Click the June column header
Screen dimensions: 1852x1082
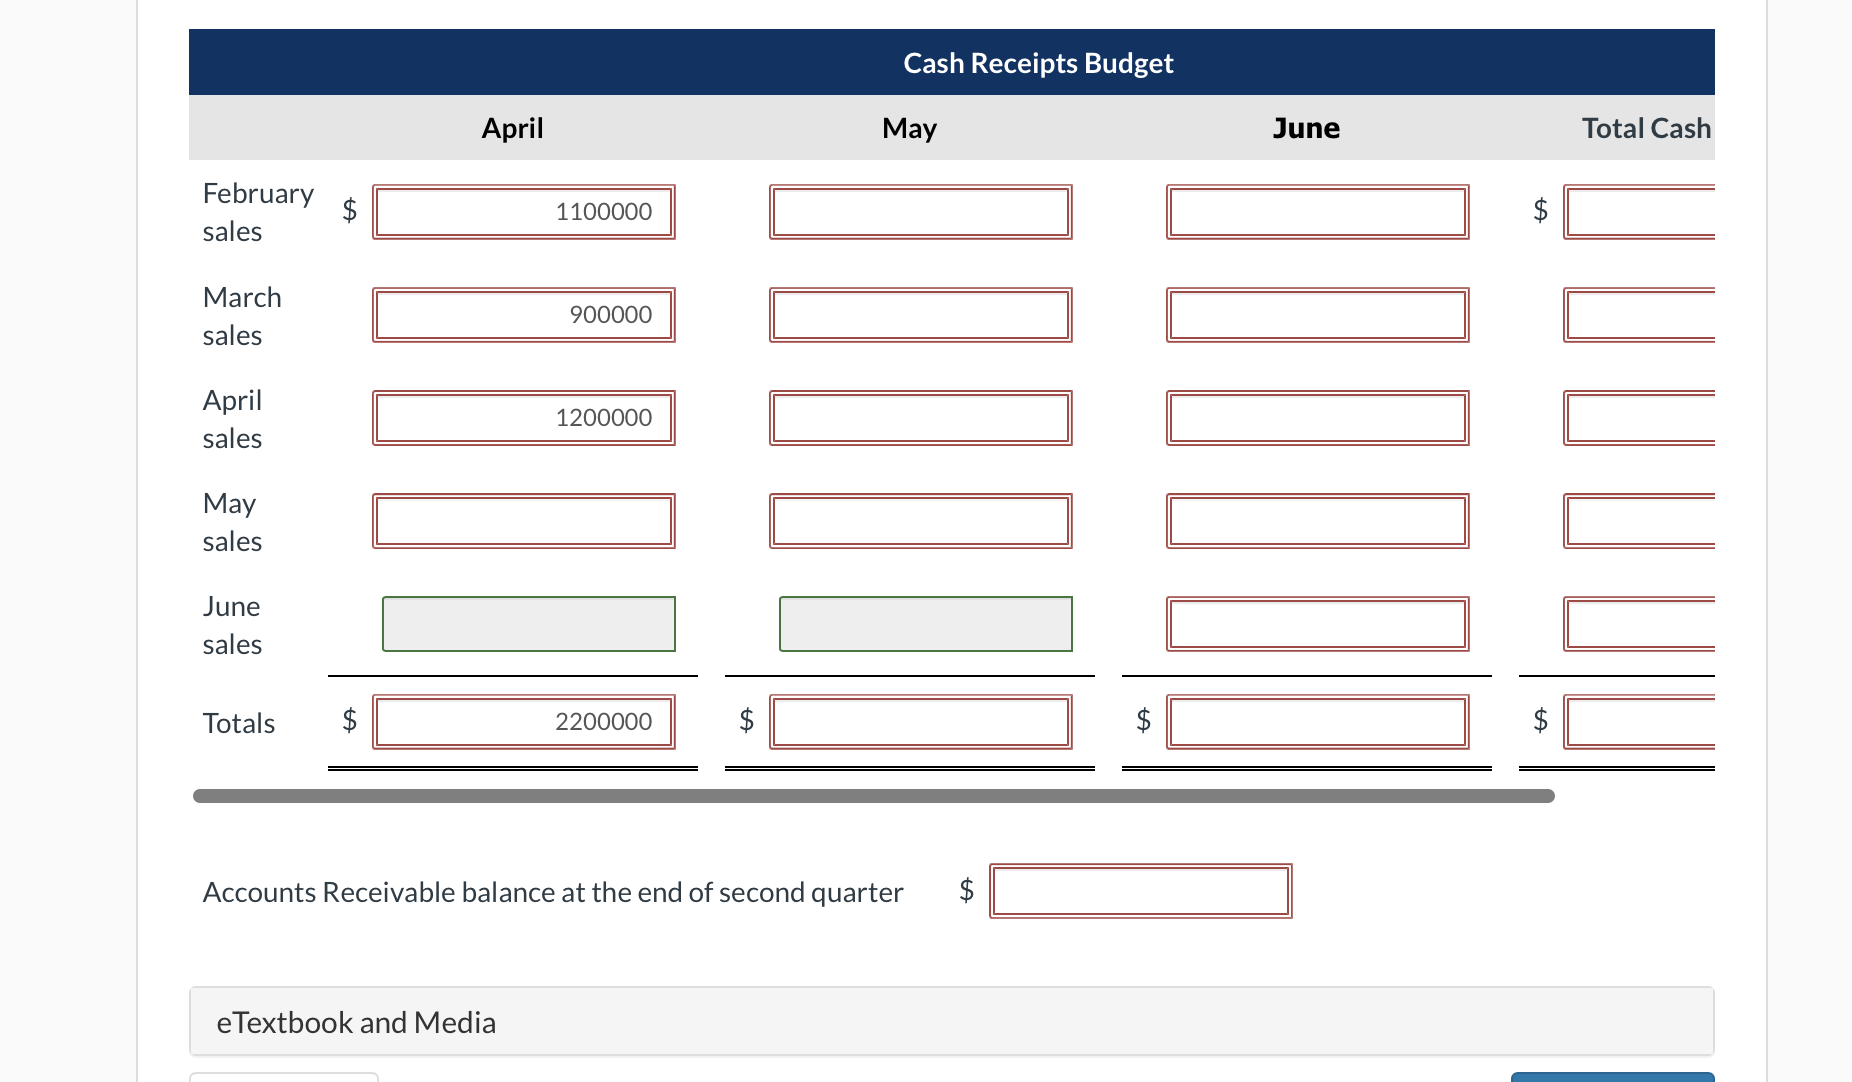(1306, 128)
